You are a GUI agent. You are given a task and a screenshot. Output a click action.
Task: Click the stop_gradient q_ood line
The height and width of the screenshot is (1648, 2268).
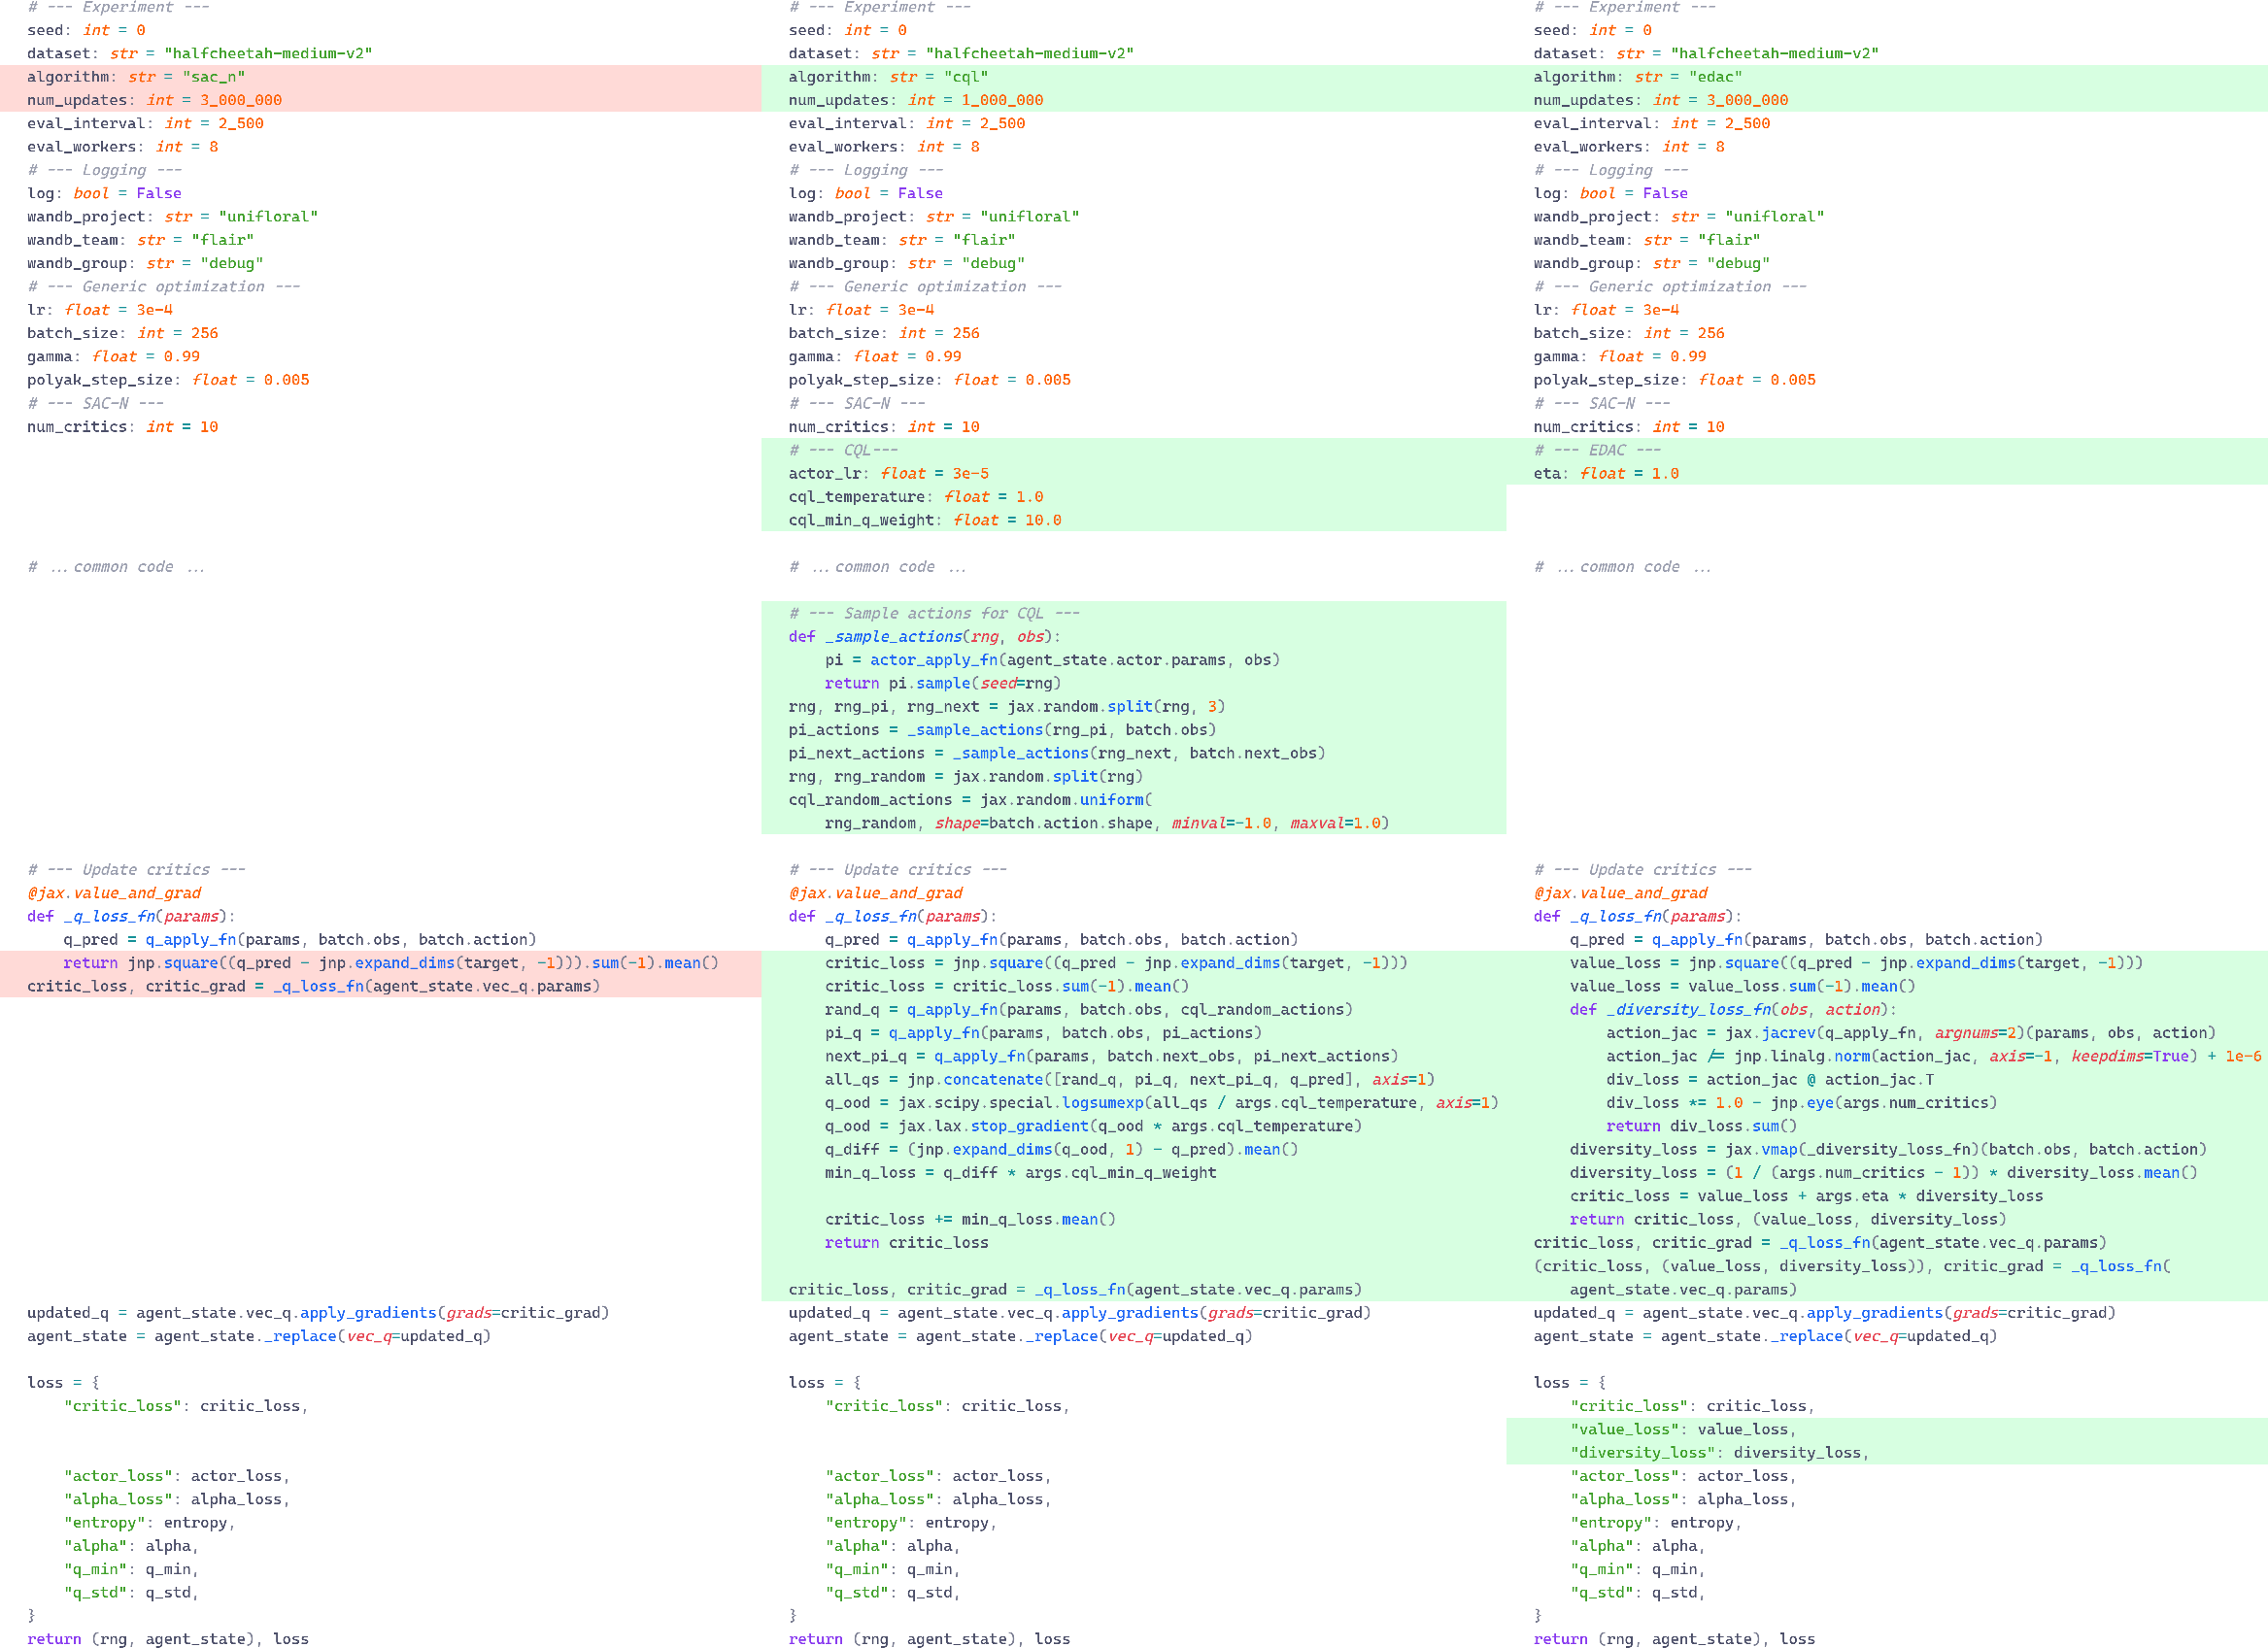point(1093,1126)
